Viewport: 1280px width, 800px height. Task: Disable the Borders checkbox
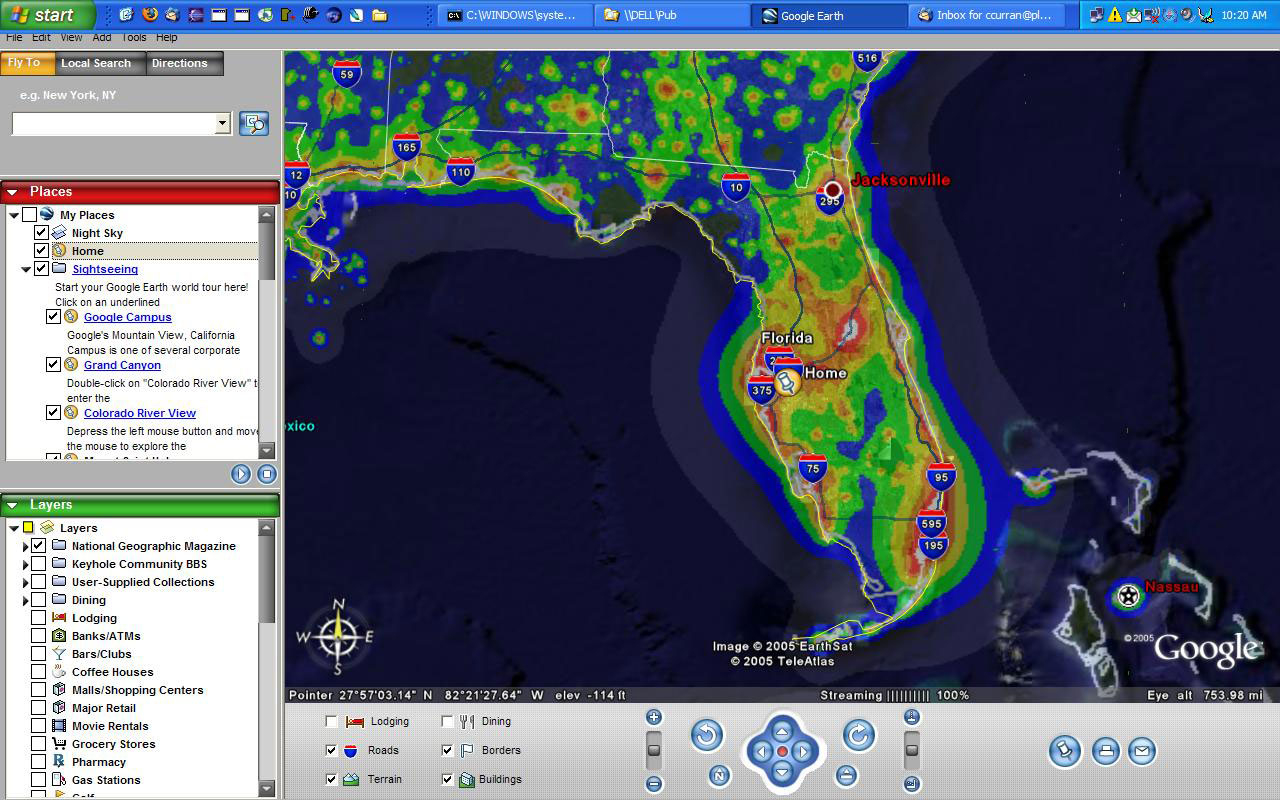pyautogui.click(x=447, y=750)
